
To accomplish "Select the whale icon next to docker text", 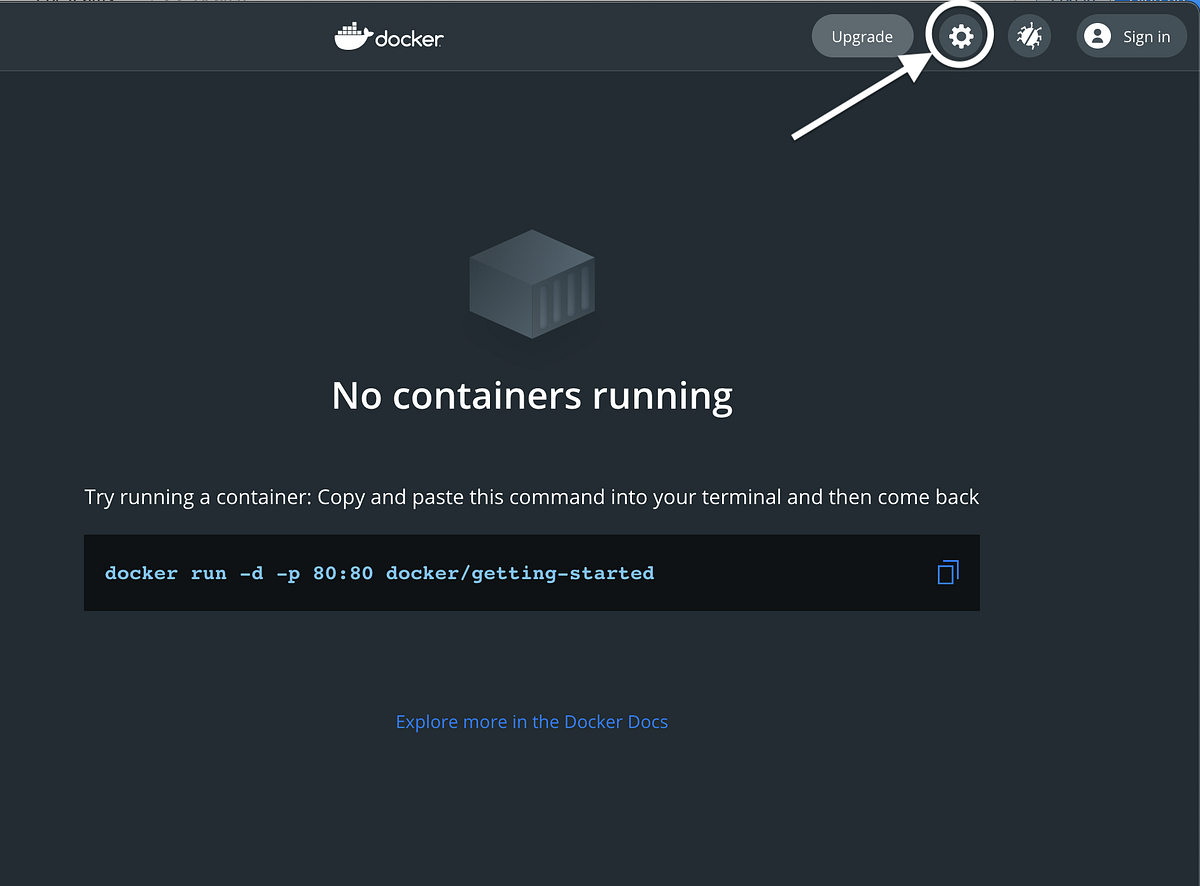I will click(352, 36).
